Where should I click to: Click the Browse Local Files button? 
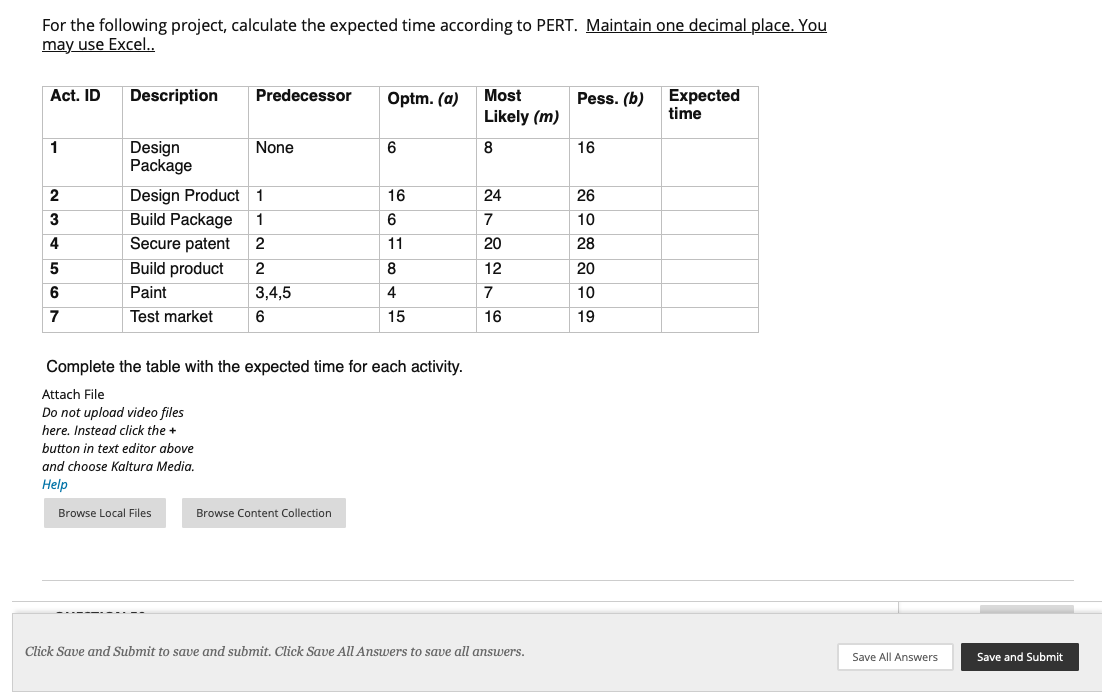(x=104, y=512)
